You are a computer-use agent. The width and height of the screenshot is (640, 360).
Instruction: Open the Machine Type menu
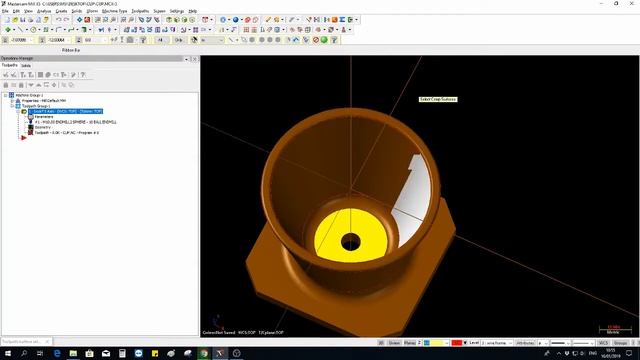(114, 11)
